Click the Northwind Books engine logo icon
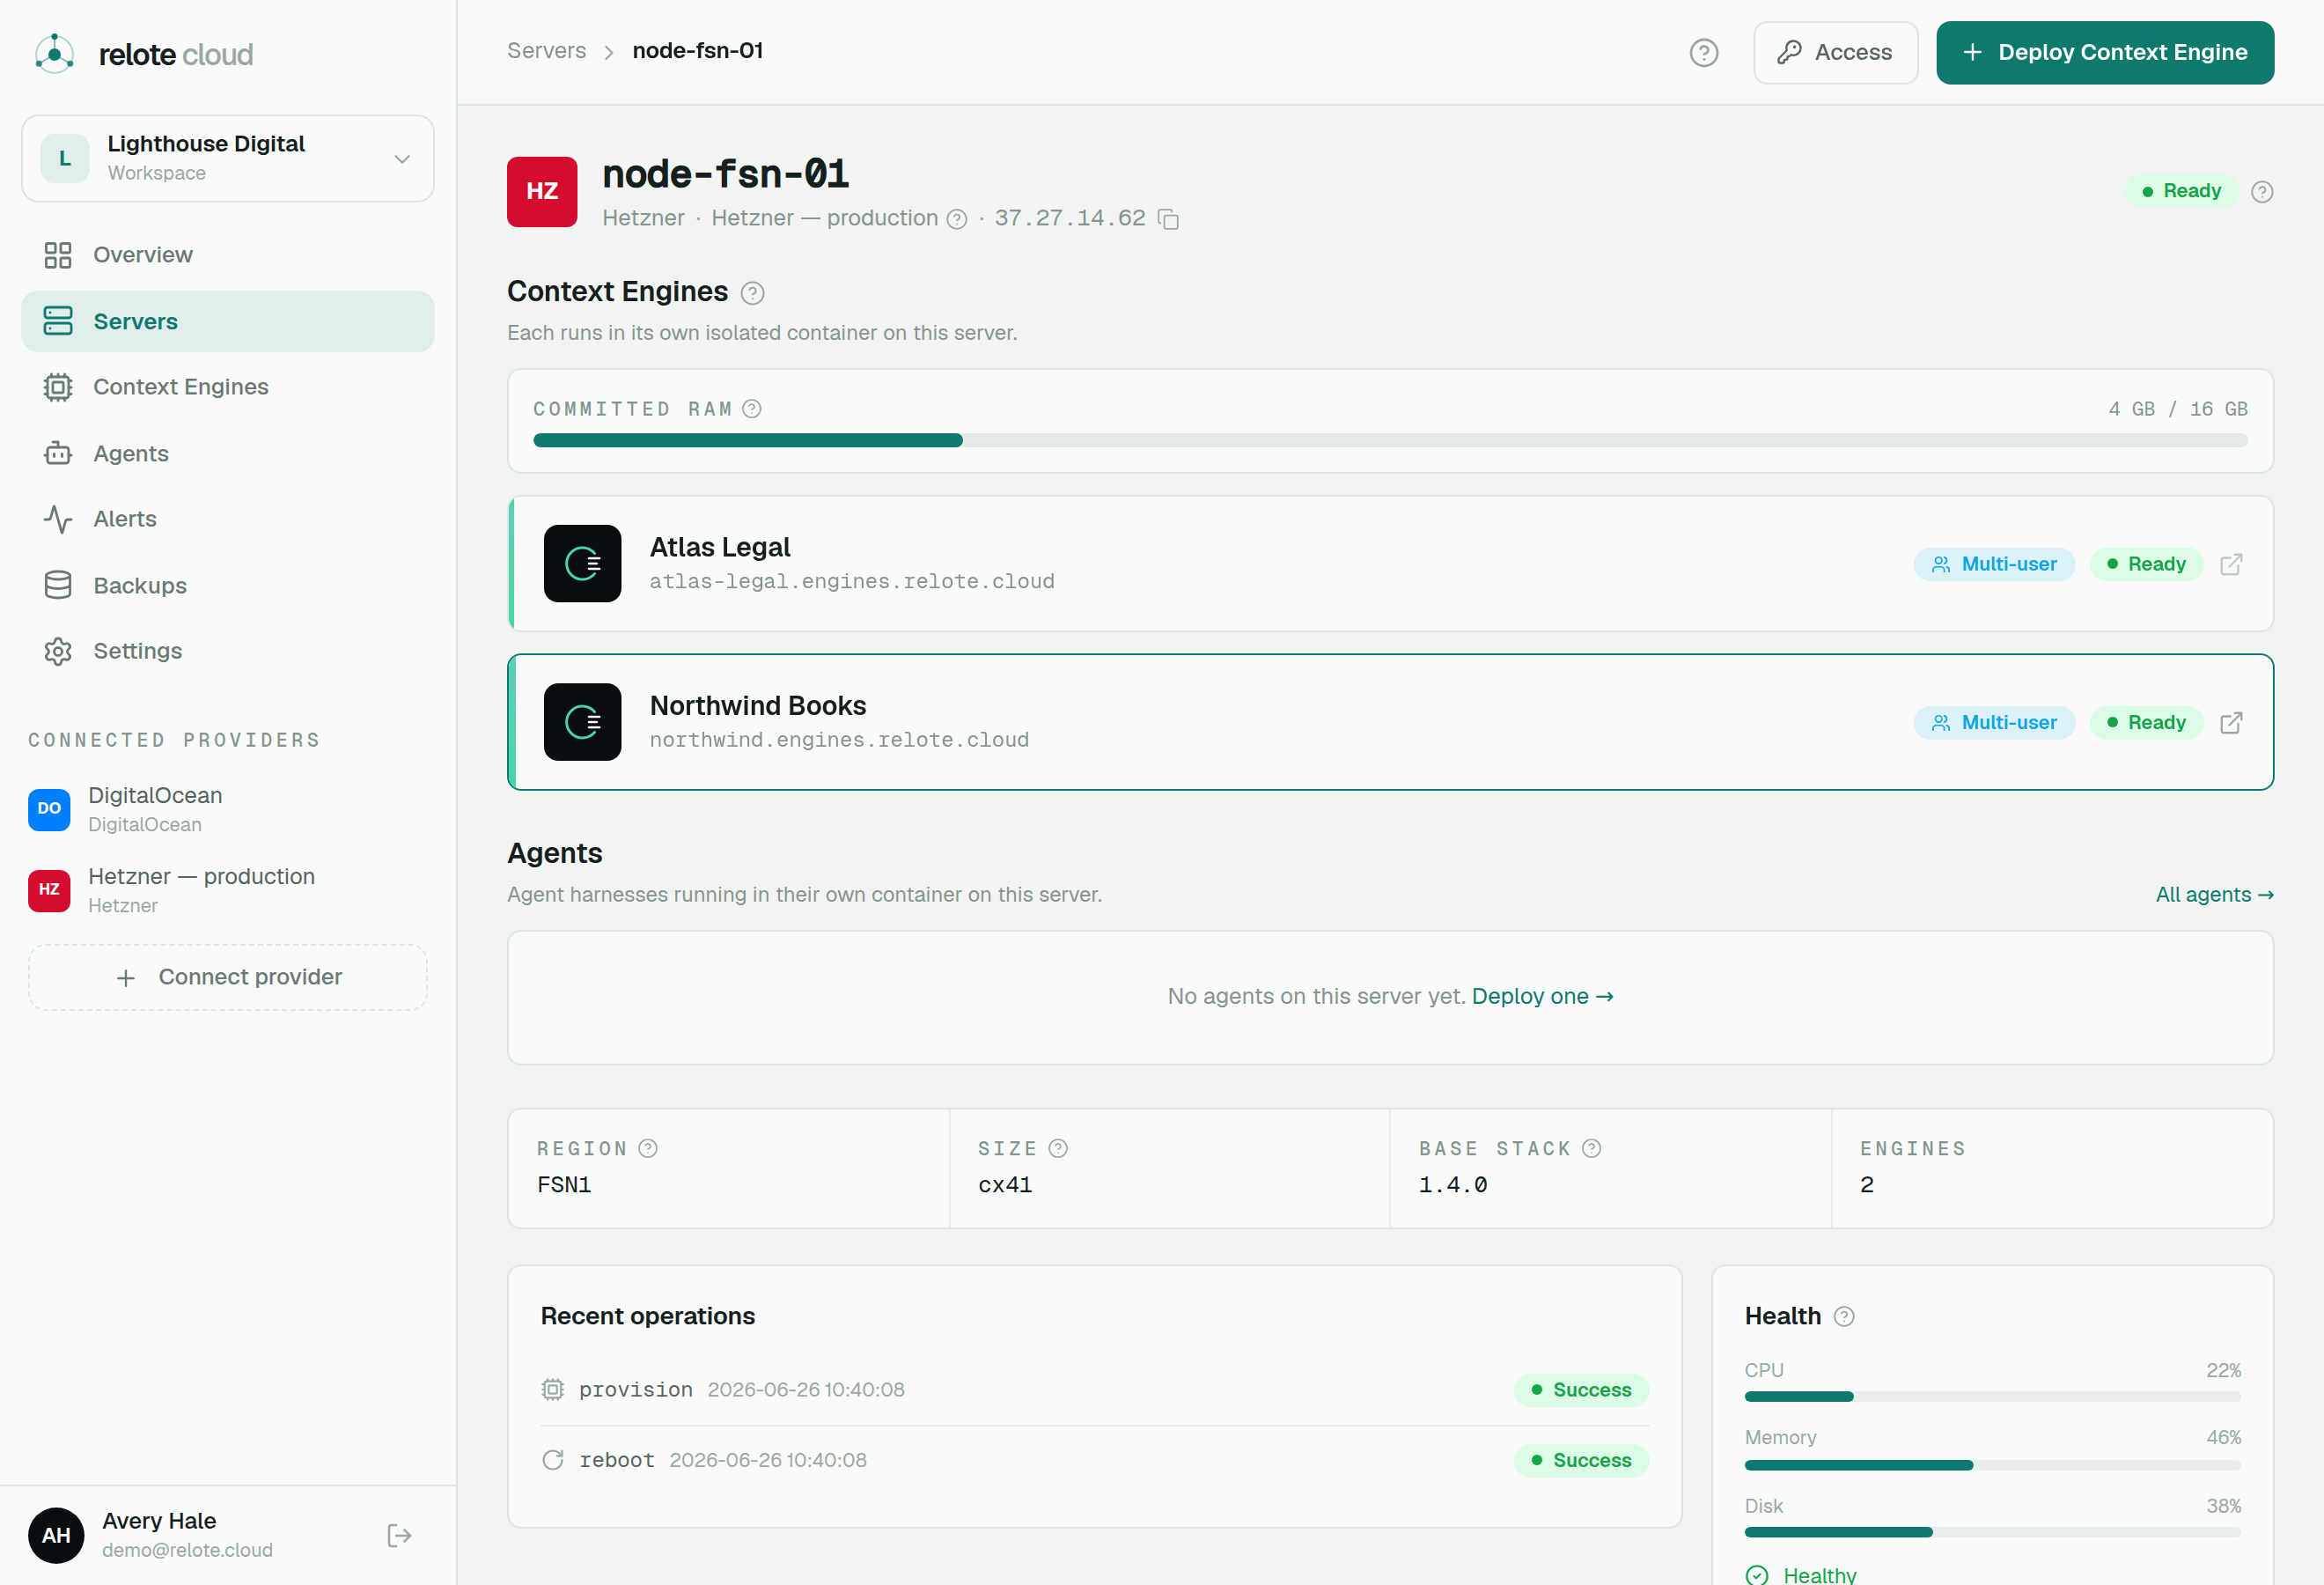The height and width of the screenshot is (1585, 2324). click(x=582, y=722)
